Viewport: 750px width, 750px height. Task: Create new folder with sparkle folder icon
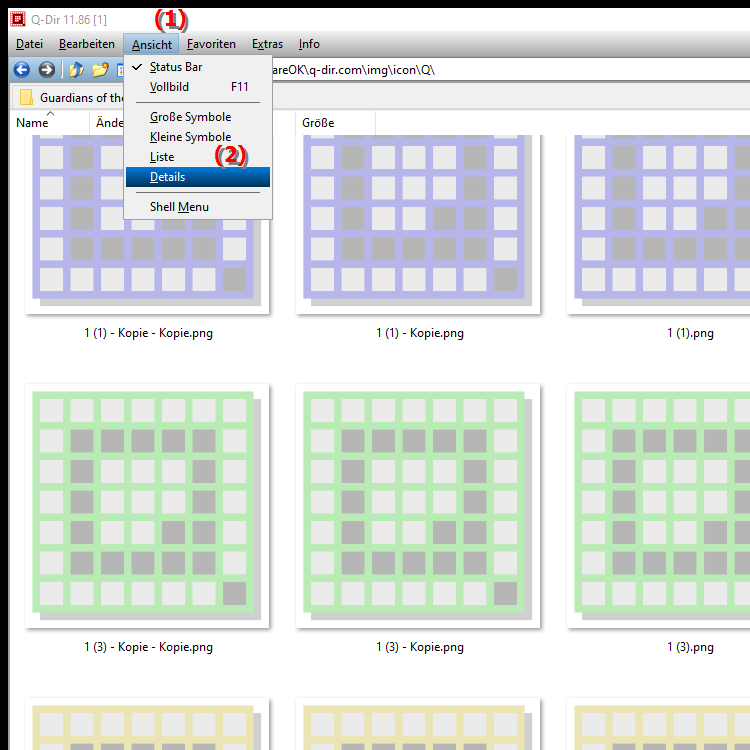(100, 70)
